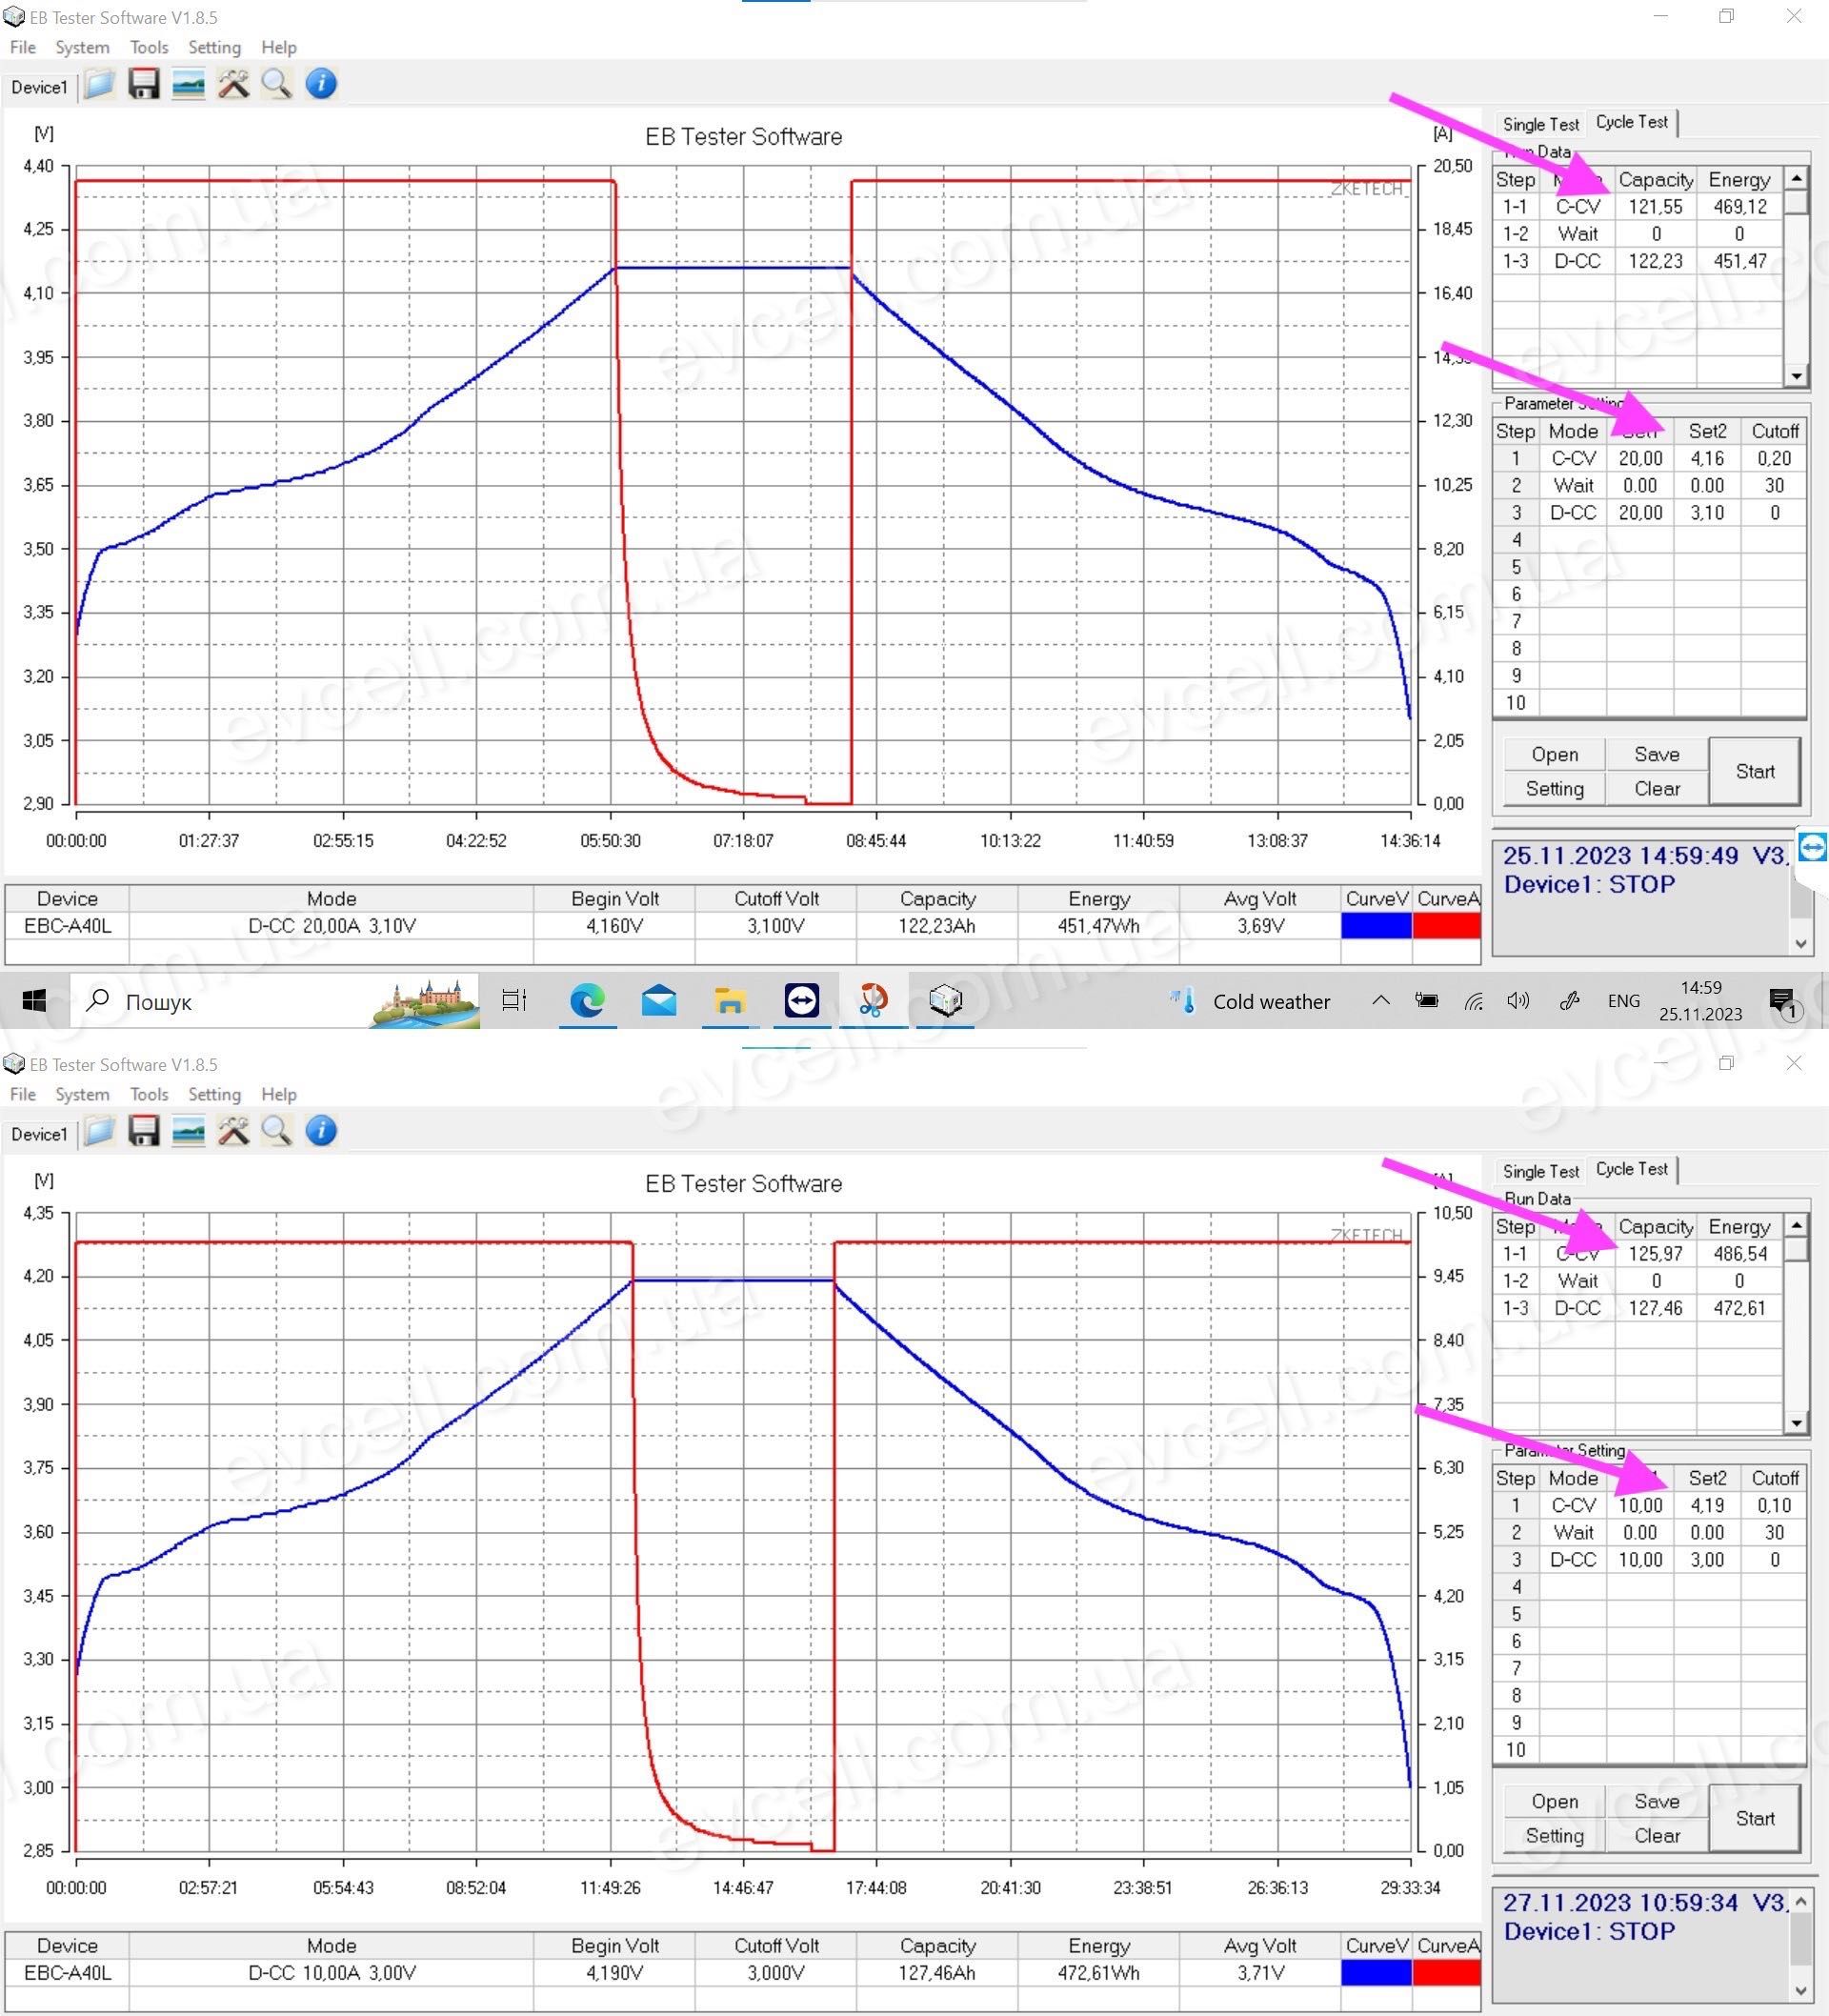The height and width of the screenshot is (2016, 1829).
Task: Open tools wrench icon in bottom window toolbar
Action: click(x=233, y=1131)
